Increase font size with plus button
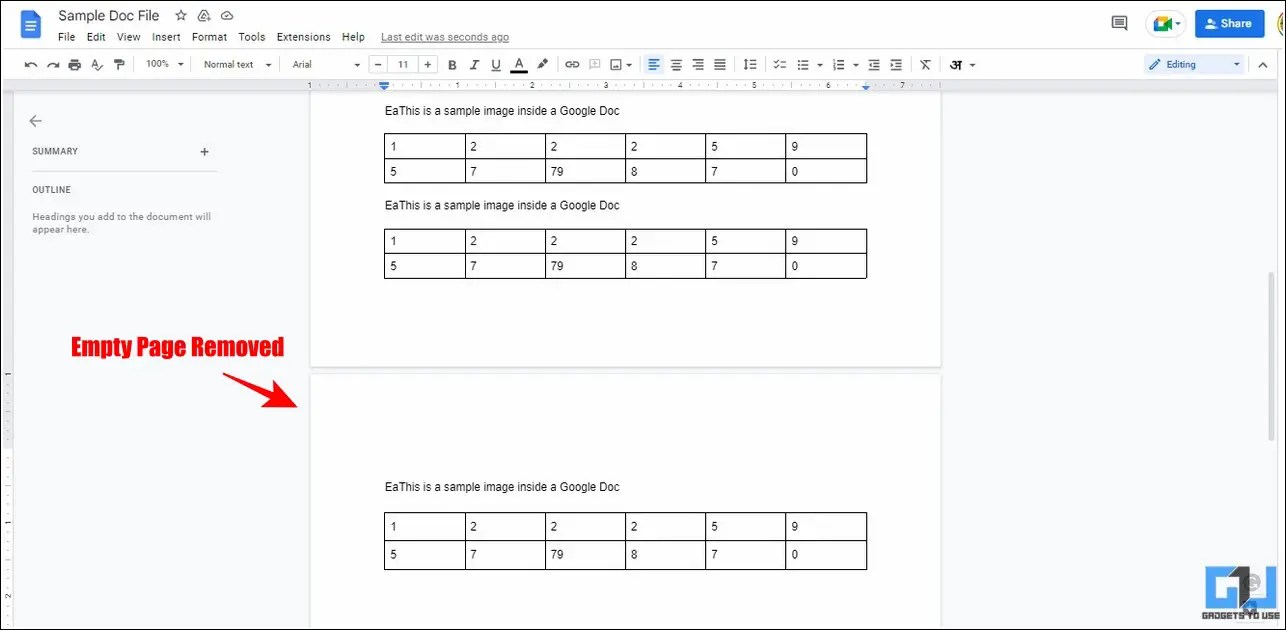The width and height of the screenshot is (1286, 630). (x=428, y=64)
